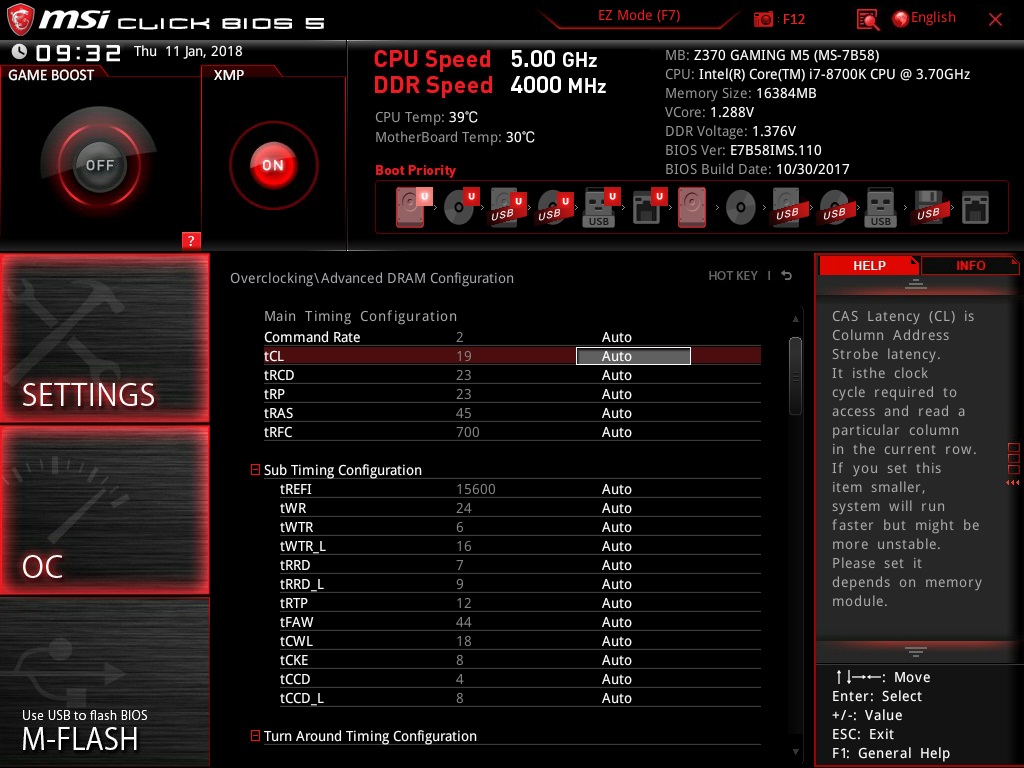This screenshot has width=1024, height=768.
Task: Toggle the XMP button currently ON
Action: [273, 165]
